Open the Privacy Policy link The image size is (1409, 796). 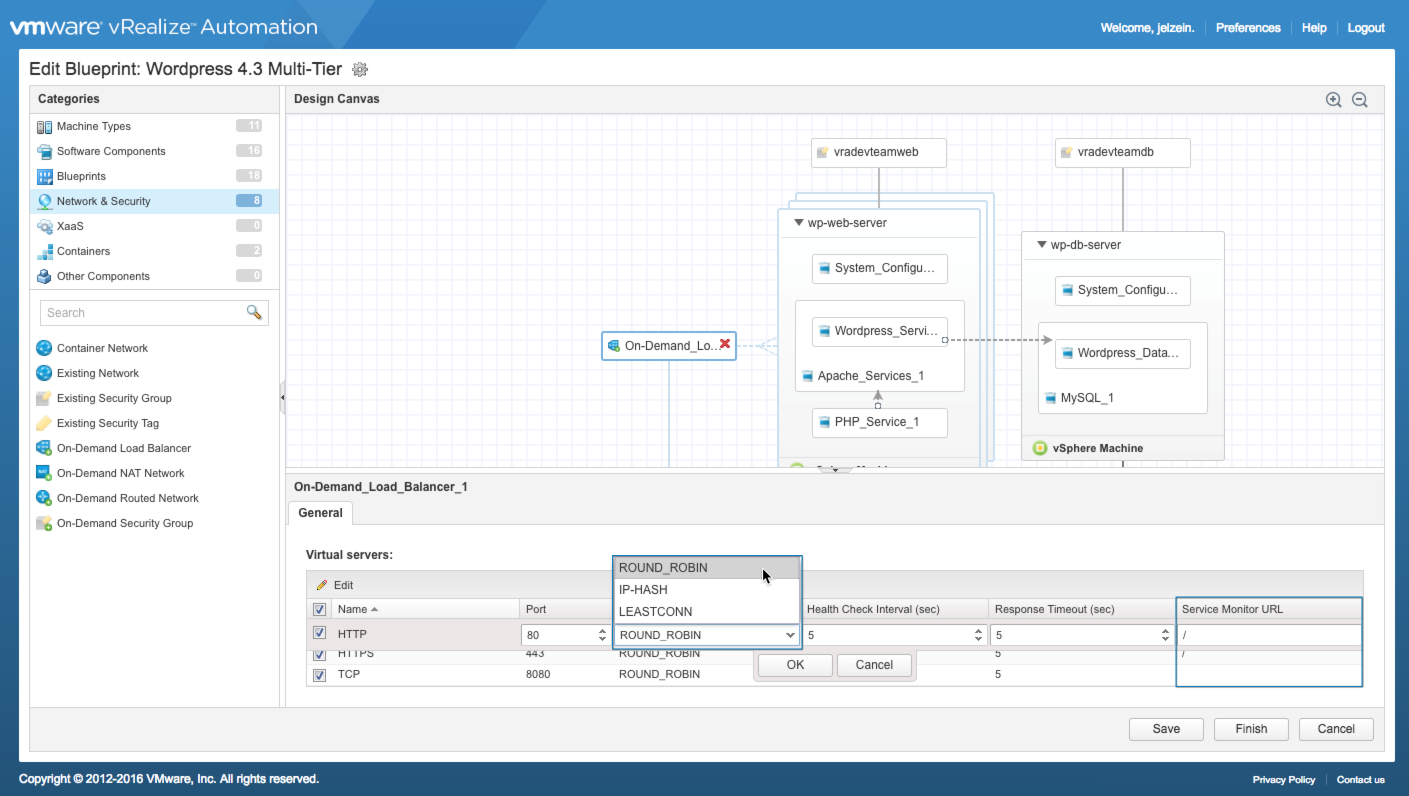pos(1284,780)
